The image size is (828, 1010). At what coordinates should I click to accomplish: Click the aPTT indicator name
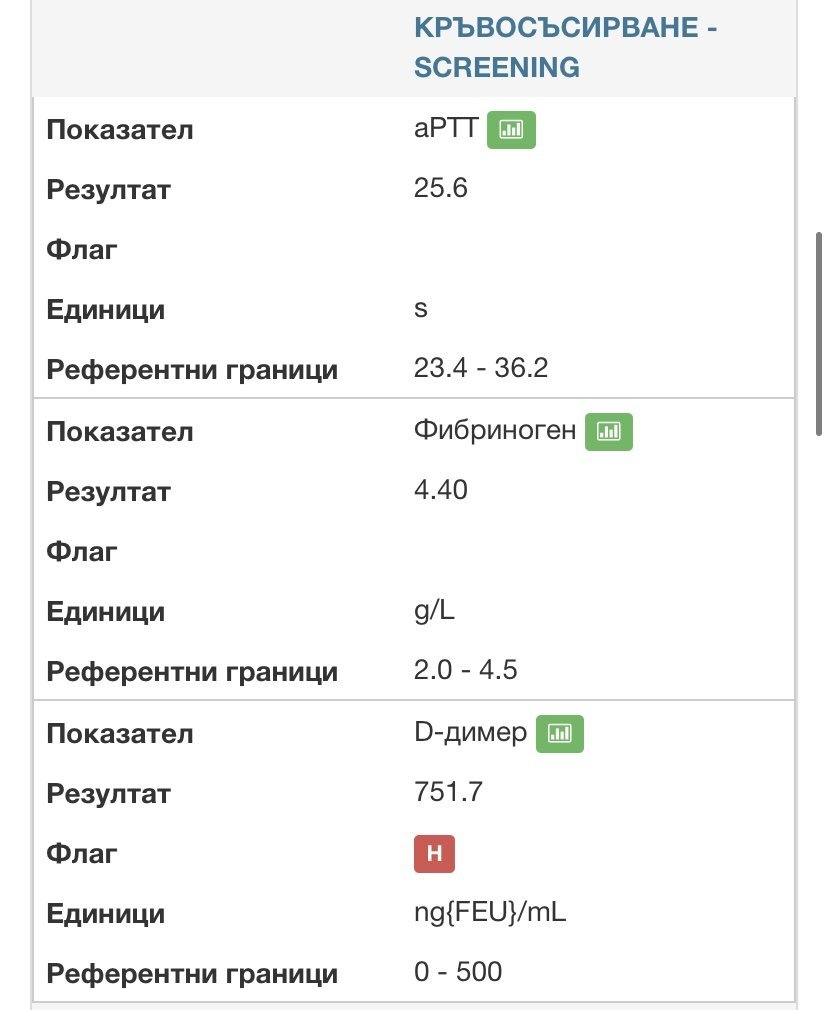(446, 130)
